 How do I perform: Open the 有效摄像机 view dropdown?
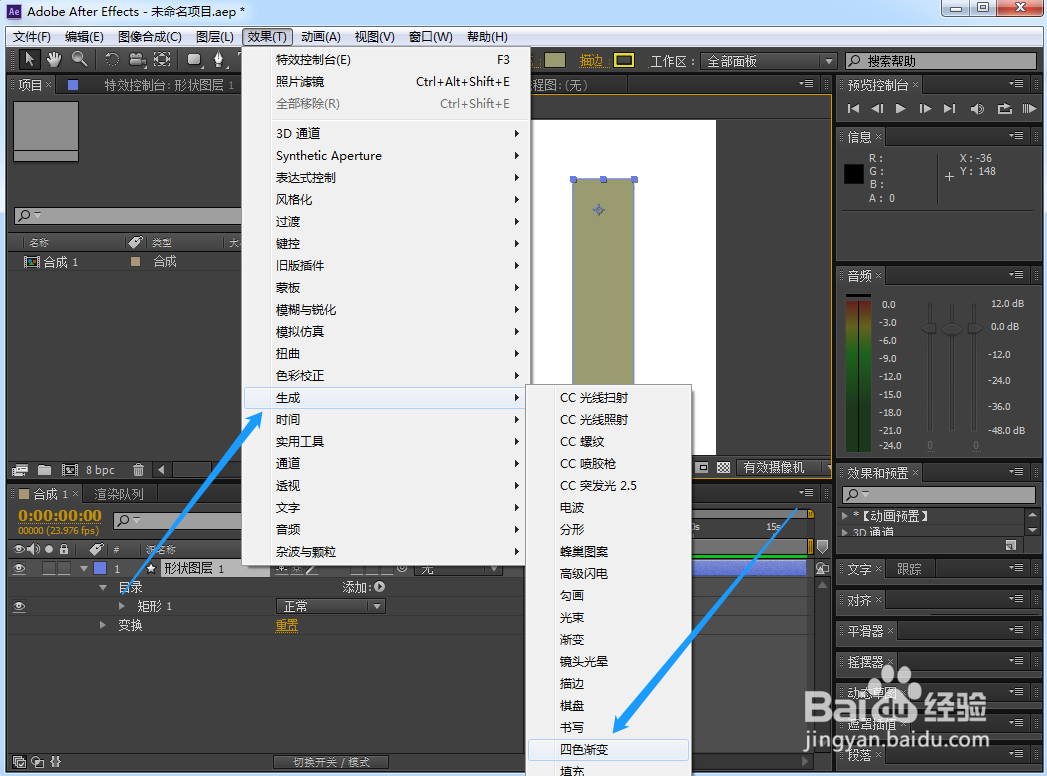click(785, 467)
